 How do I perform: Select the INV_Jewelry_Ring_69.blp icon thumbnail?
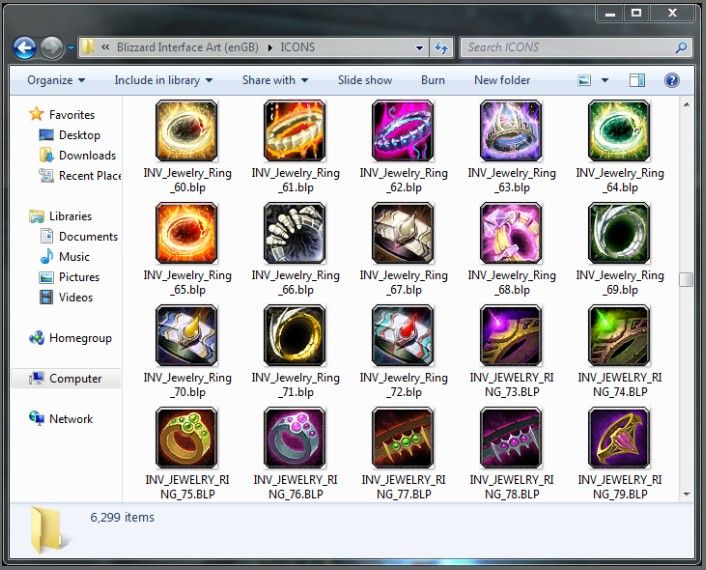619,233
